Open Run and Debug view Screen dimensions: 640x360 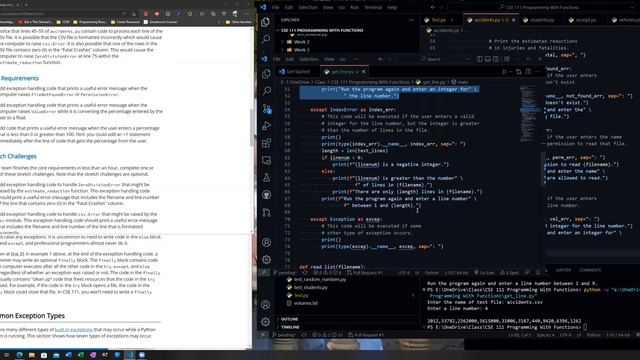(267, 126)
